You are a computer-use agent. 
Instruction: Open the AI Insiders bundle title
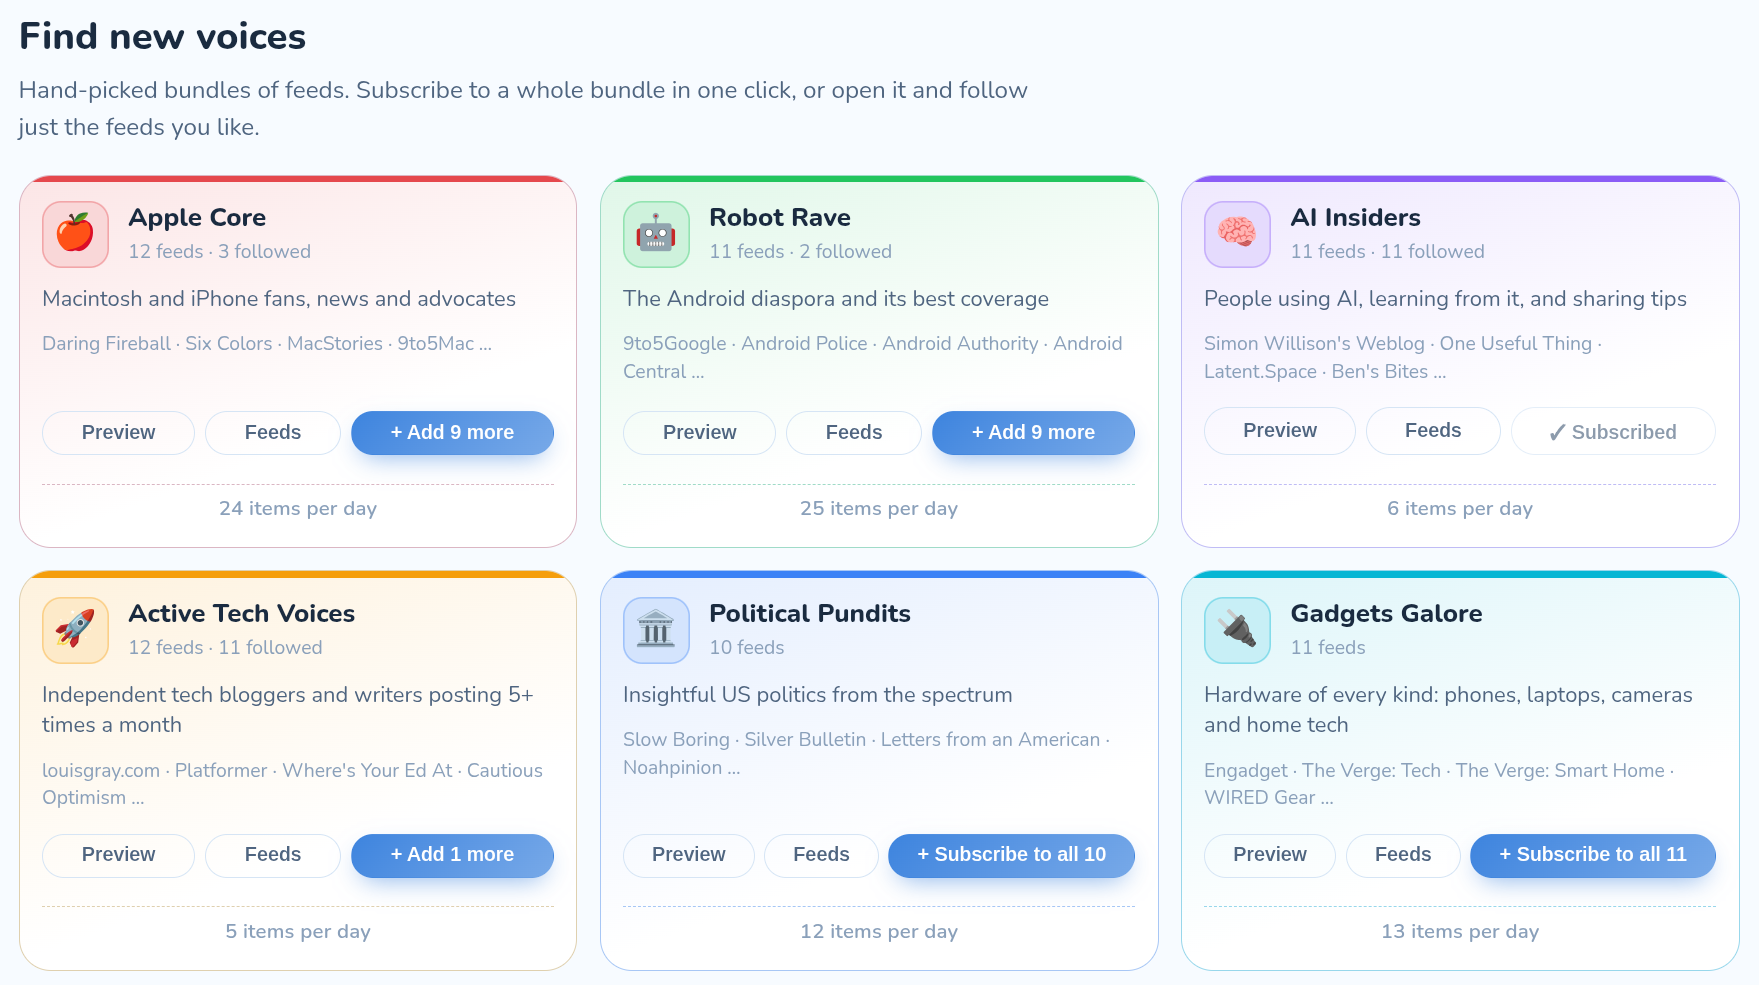coord(1355,217)
